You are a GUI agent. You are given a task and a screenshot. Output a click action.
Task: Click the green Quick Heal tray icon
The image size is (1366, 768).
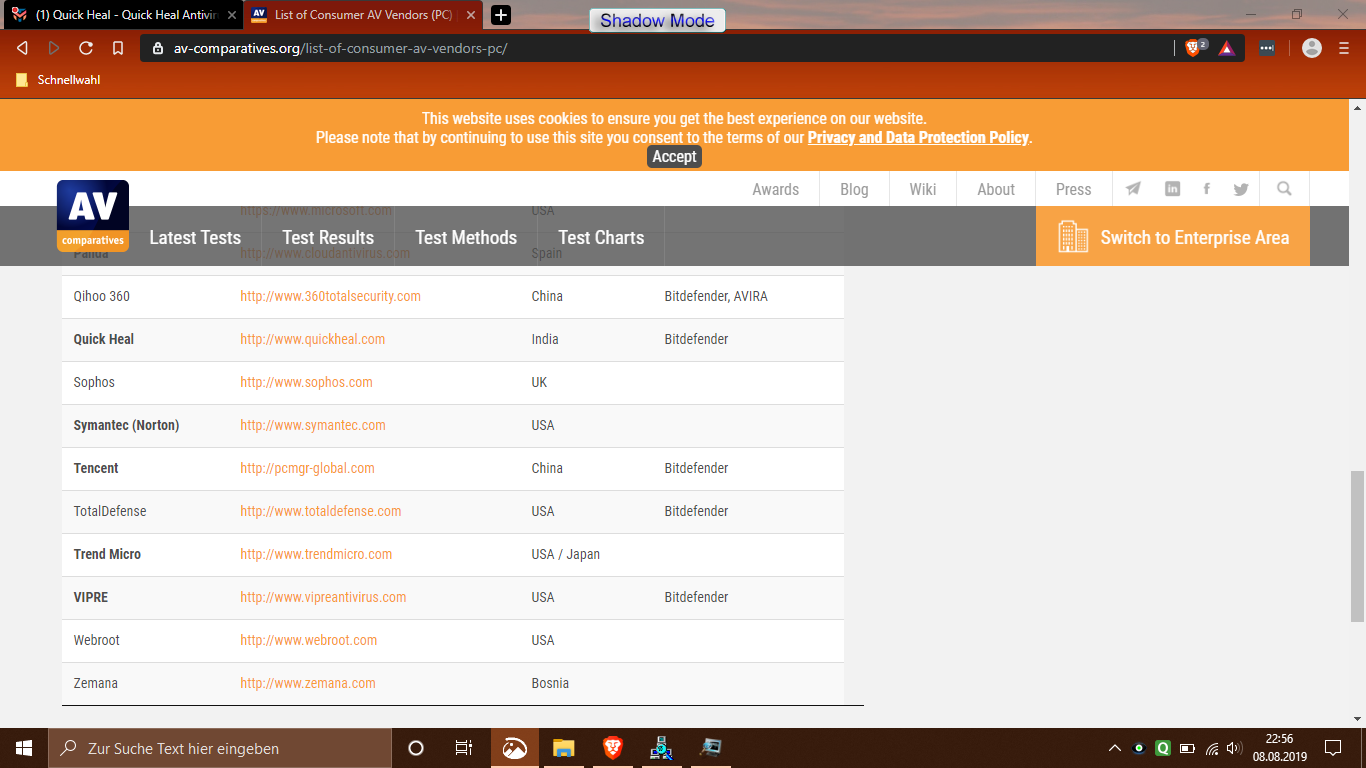coord(1163,748)
